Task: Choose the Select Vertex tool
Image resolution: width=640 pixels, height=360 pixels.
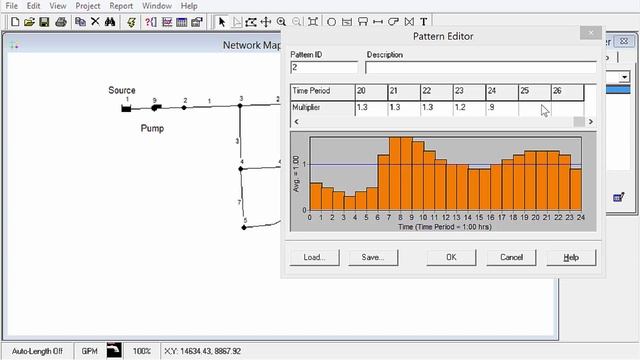Action: [x=237, y=22]
